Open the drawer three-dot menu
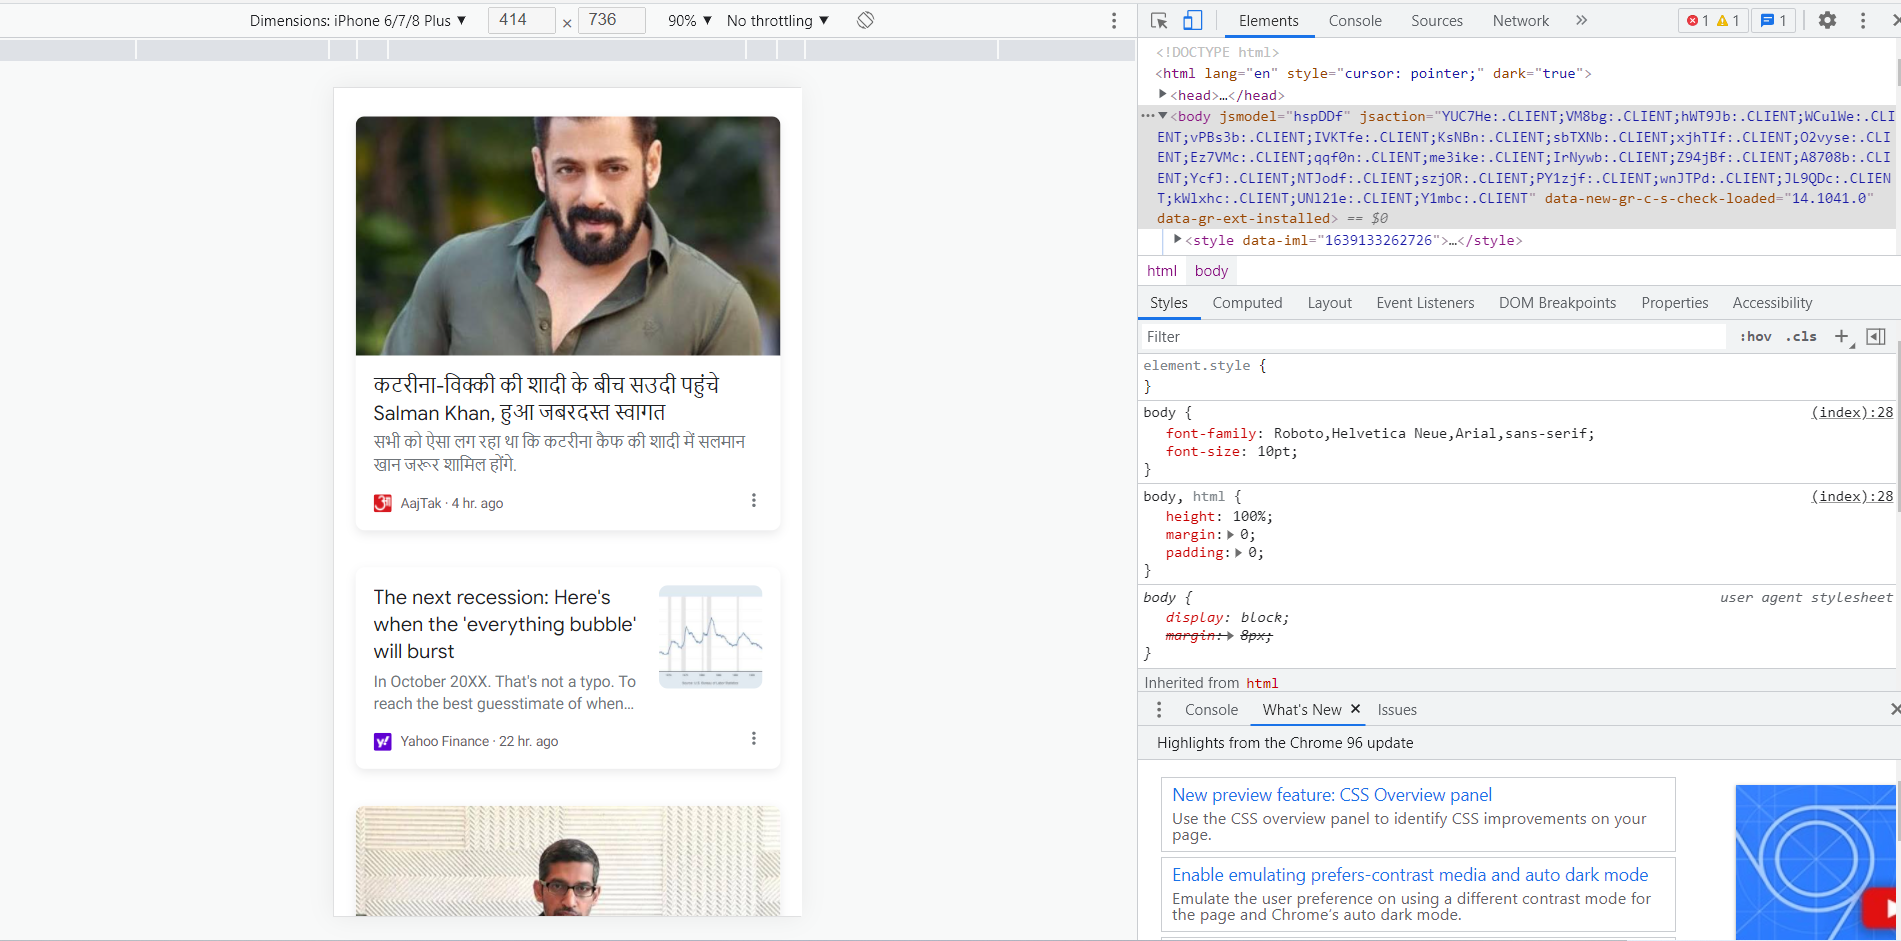The width and height of the screenshot is (1901, 941). tap(1159, 710)
